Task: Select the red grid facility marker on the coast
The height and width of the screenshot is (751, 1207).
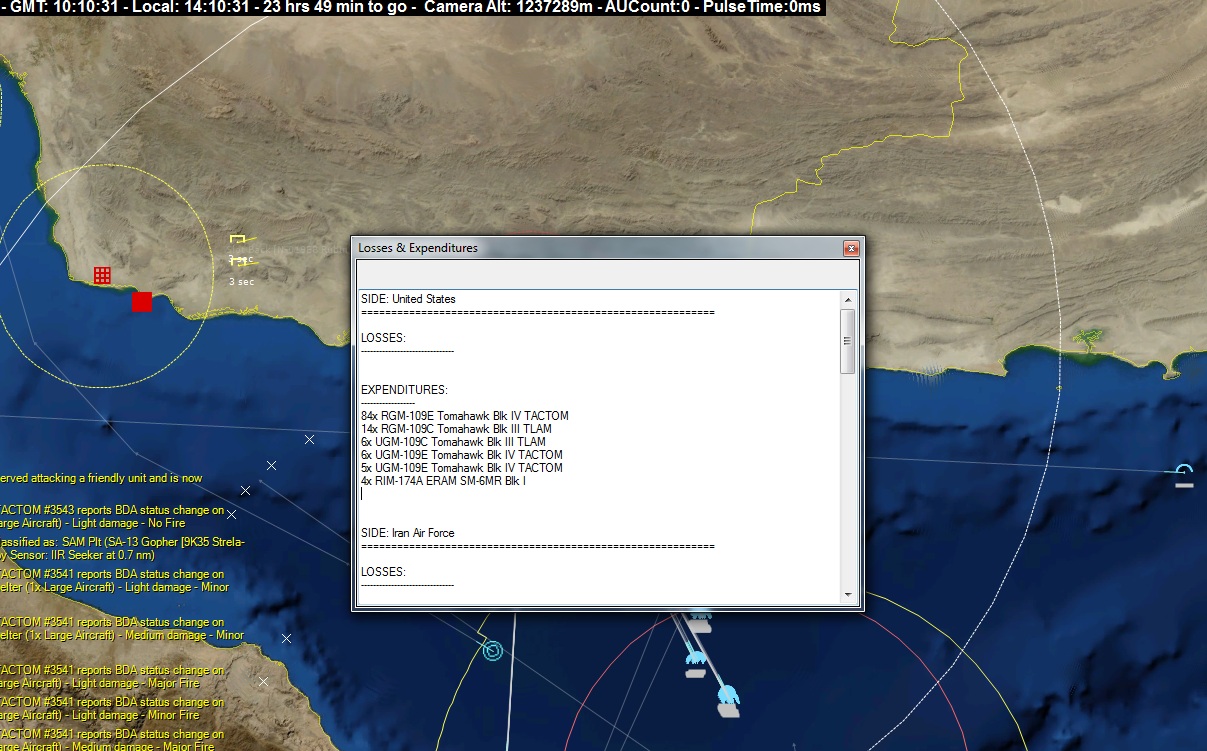Action: (x=101, y=275)
